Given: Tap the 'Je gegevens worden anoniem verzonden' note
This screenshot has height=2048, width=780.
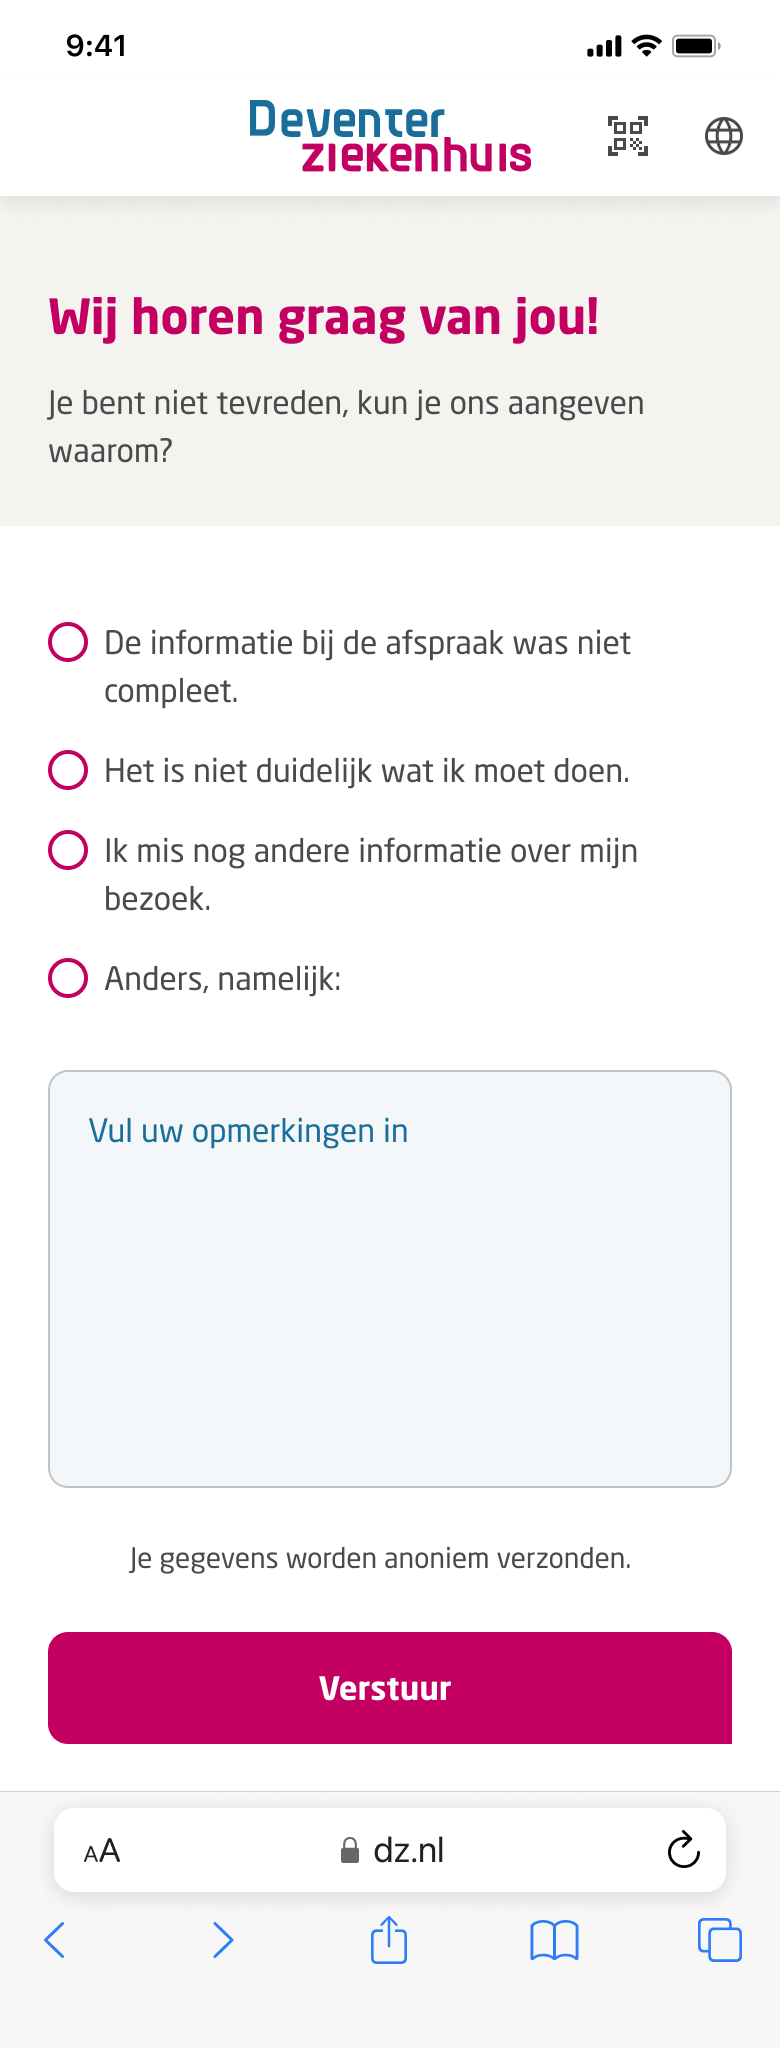Looking at the screenshot, I should (x=380, y=1558).
